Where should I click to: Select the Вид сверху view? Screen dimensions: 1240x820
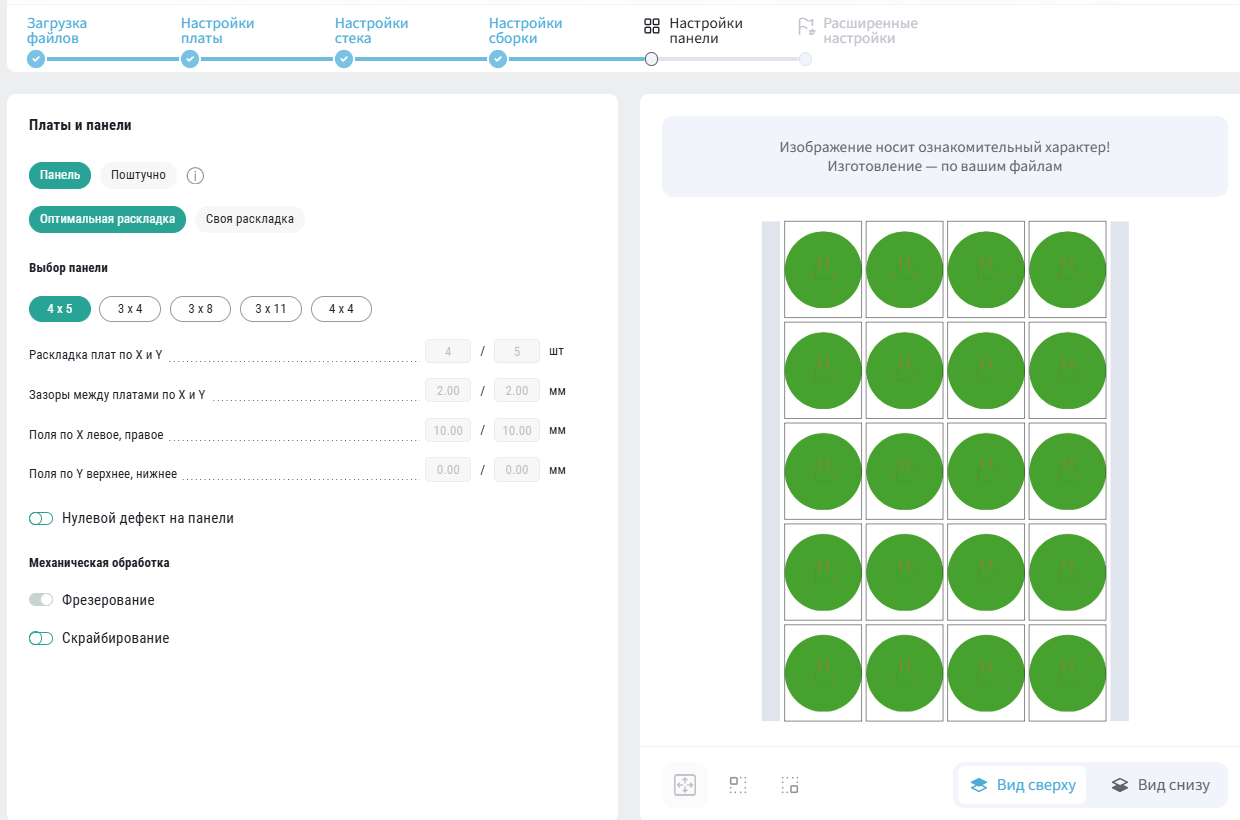point(1022,785)
